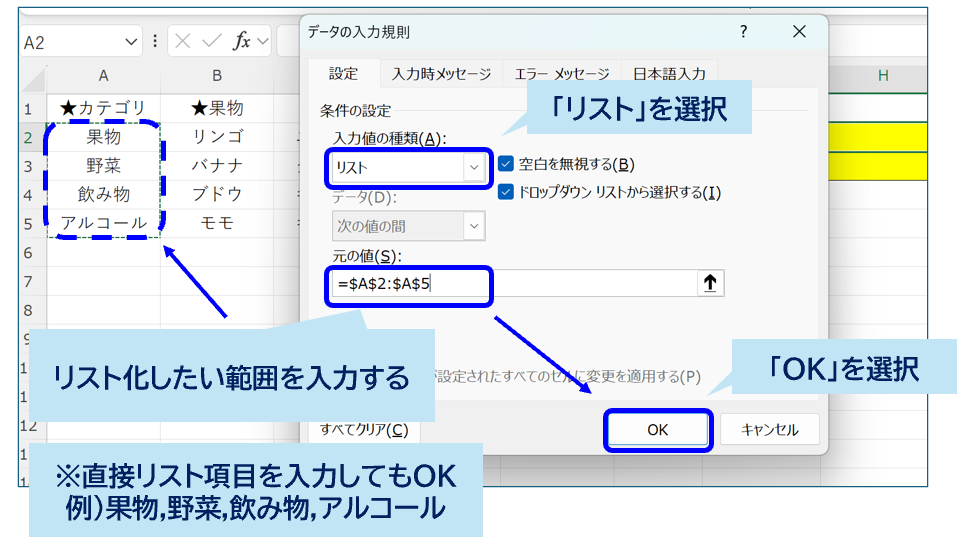Click cell 野菜

click(x=103, y=166)
